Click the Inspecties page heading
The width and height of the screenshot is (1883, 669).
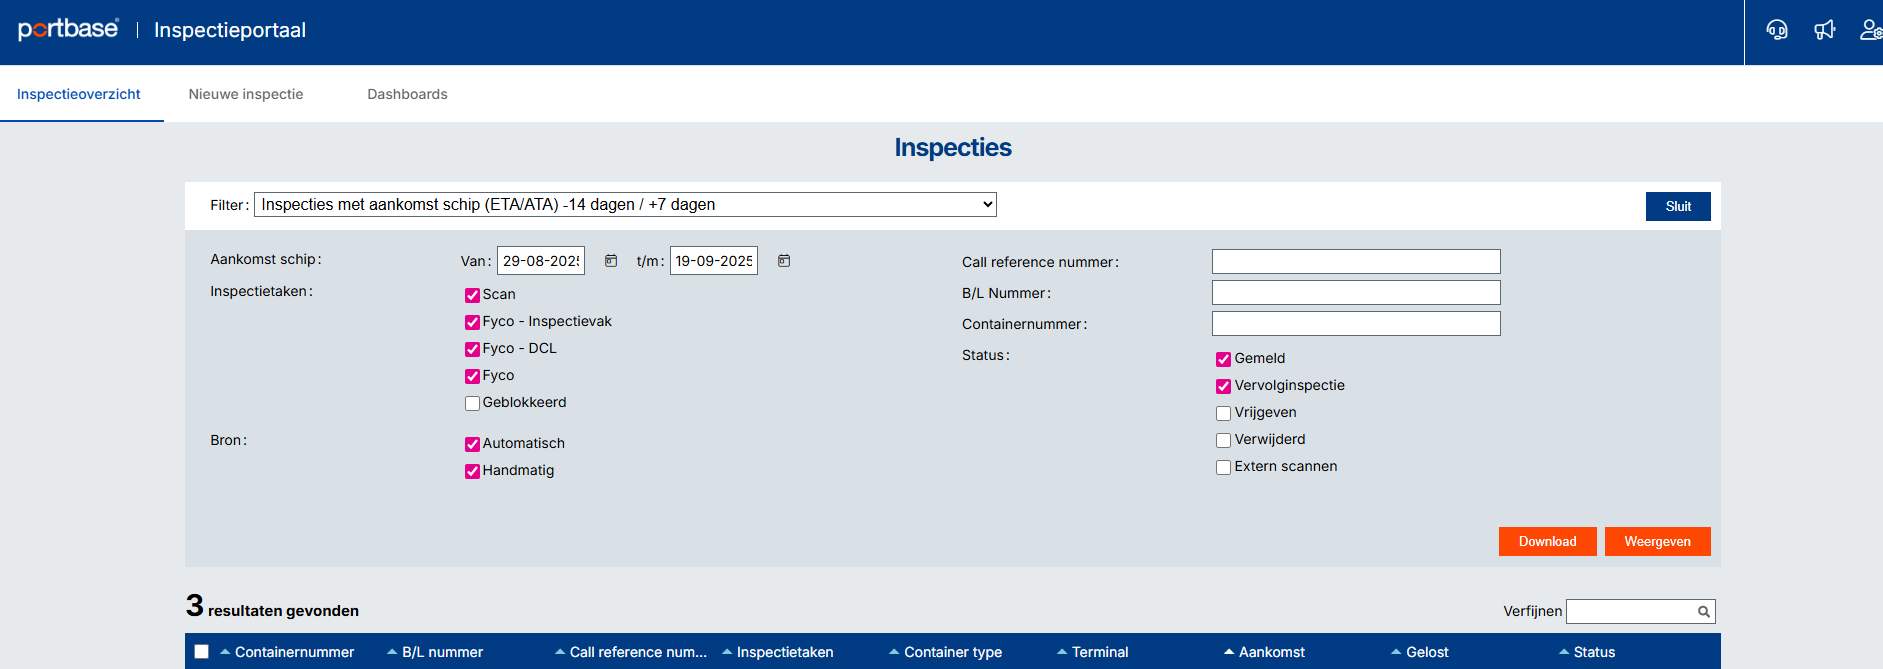953,148
